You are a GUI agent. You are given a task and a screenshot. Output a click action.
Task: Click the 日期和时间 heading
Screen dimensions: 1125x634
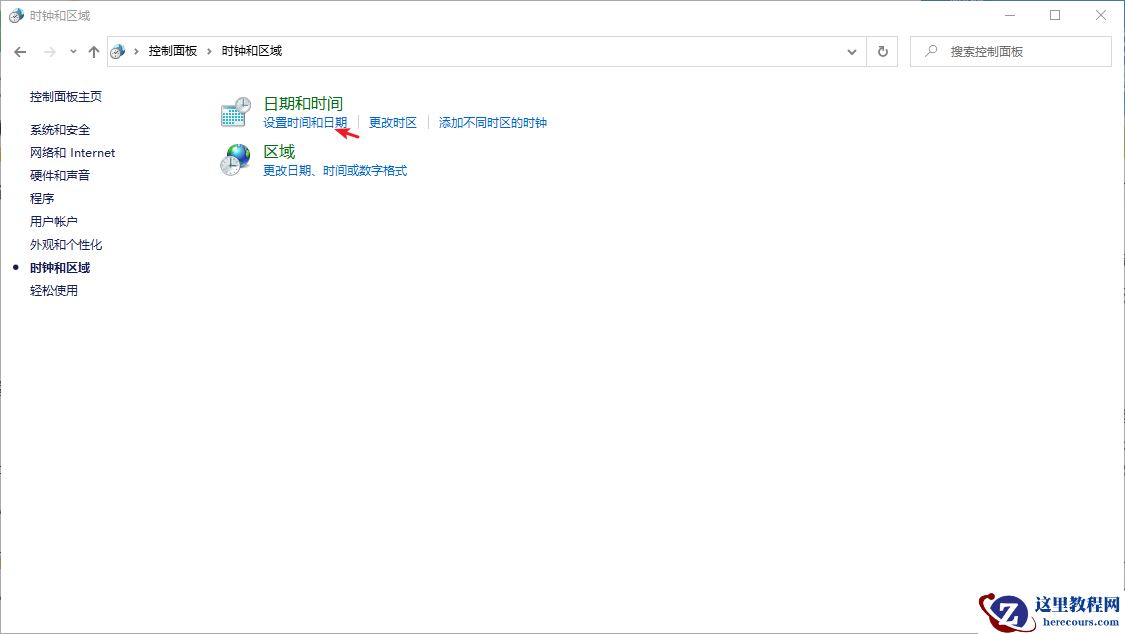302,102
